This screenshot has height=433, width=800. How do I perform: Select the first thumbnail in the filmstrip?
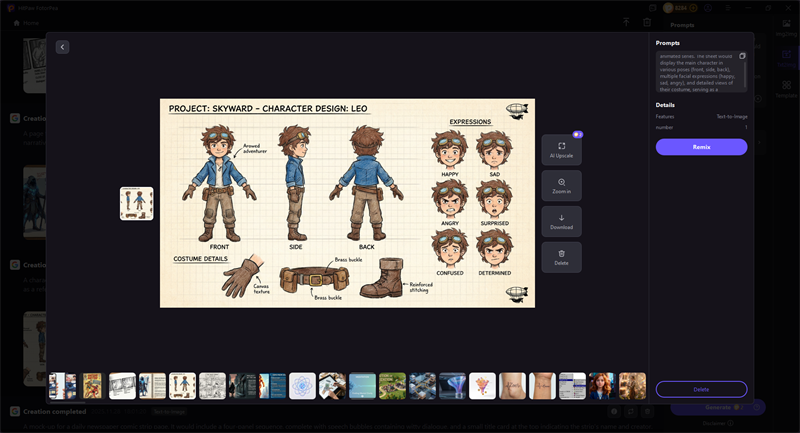pyautogui.click(x=62, y=386)
